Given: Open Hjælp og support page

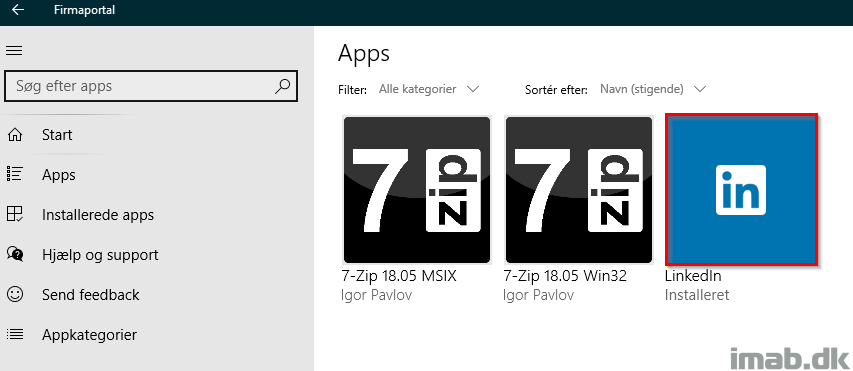Looking at the screenshot, I should pyautogui.click(x=100, y=255).
